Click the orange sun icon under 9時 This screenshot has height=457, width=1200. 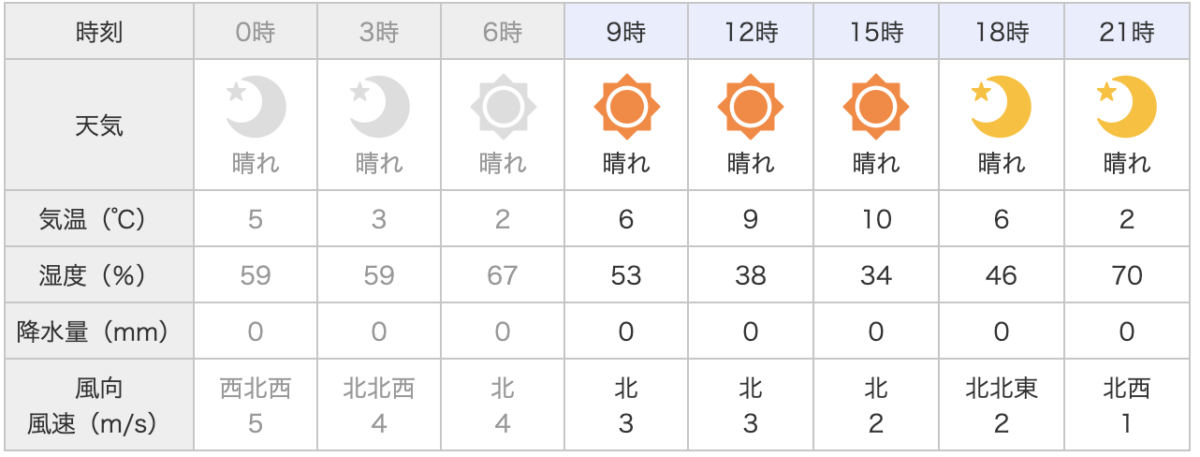pyautogui.click(x=627, y=105)
